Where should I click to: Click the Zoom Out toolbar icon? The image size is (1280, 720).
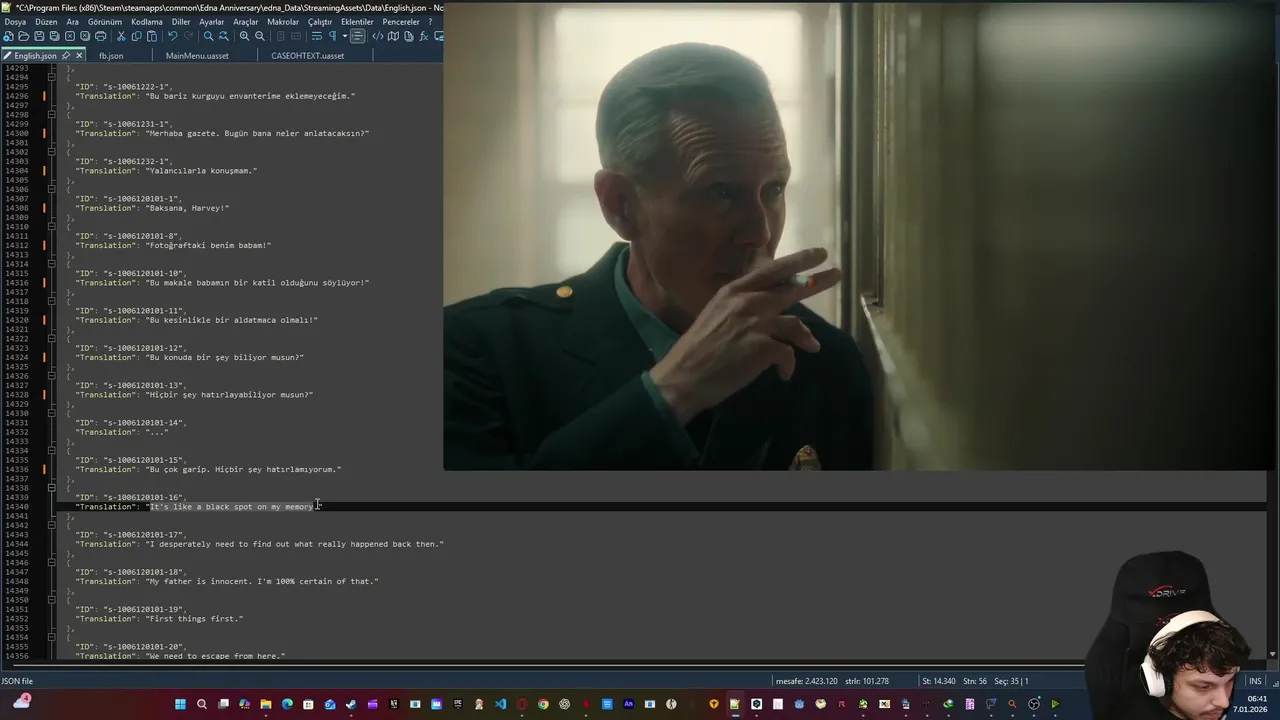pos(260,36)
